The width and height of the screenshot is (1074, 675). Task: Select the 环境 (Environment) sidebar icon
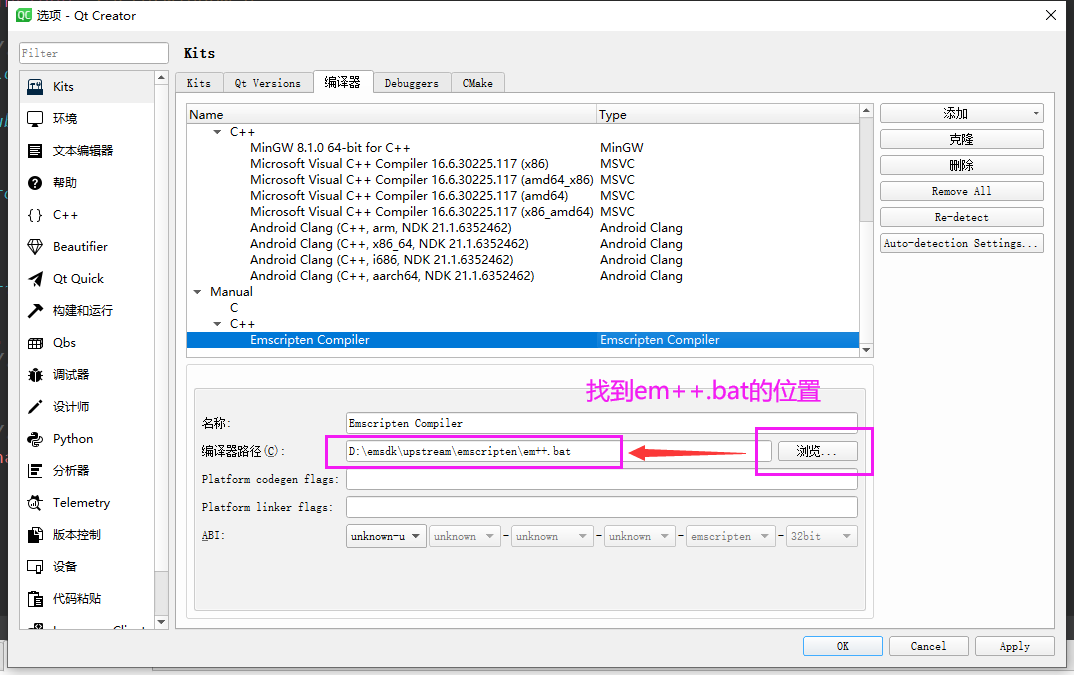(x=64, y=118)
